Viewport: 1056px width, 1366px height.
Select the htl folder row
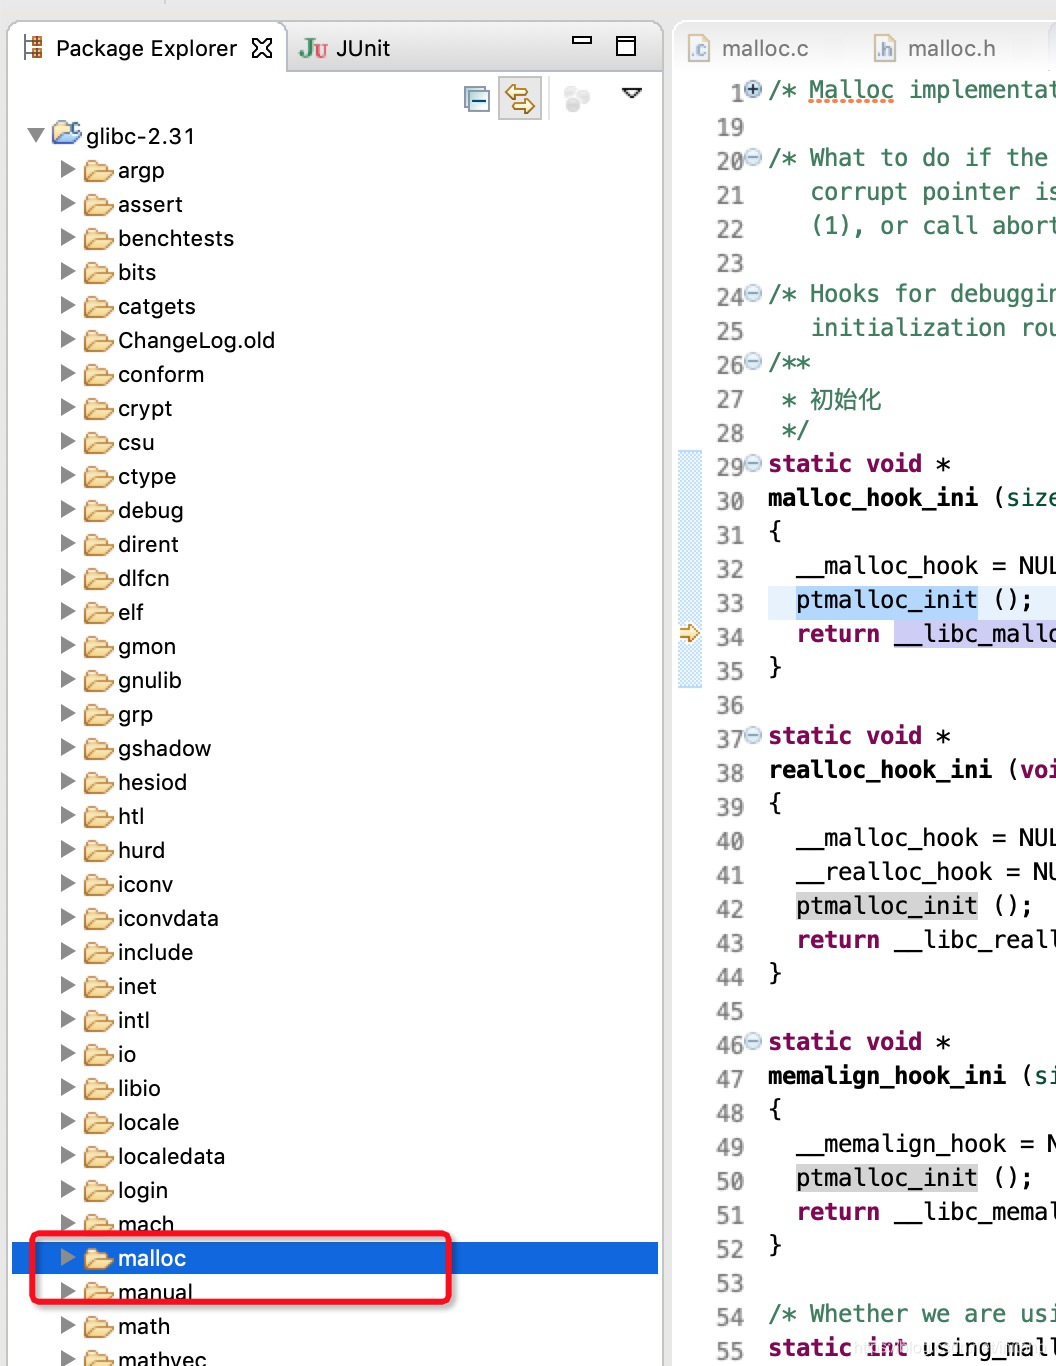pos(335,816)
